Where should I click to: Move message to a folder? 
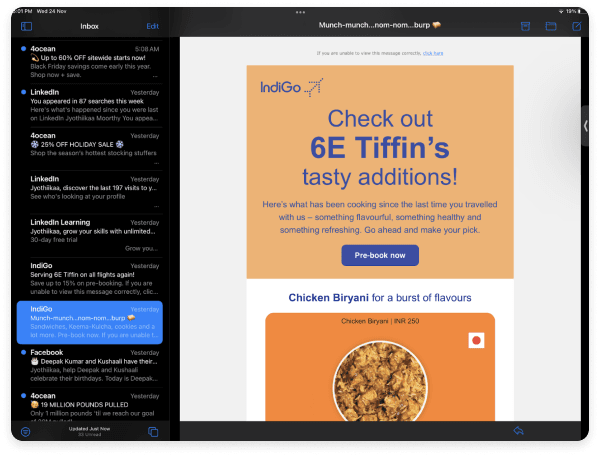point(551,26)
